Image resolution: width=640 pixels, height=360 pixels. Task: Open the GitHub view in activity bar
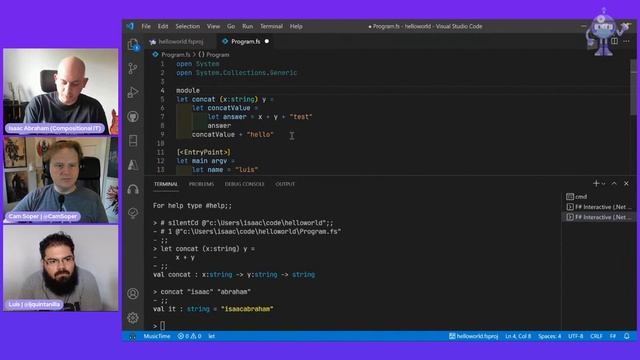(x=133, y=117)
